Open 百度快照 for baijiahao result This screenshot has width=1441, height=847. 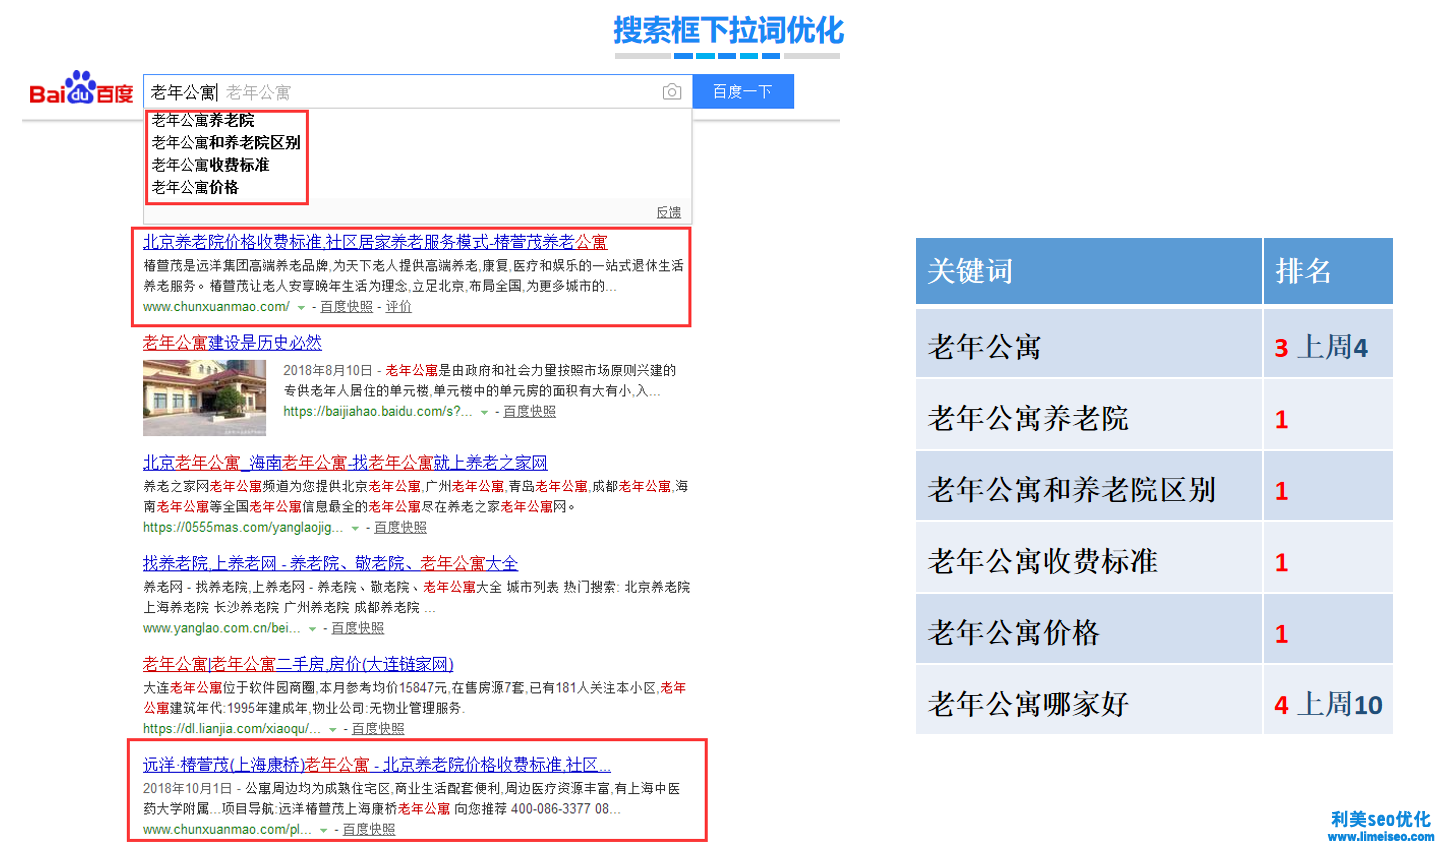click(x=529, y=411)
